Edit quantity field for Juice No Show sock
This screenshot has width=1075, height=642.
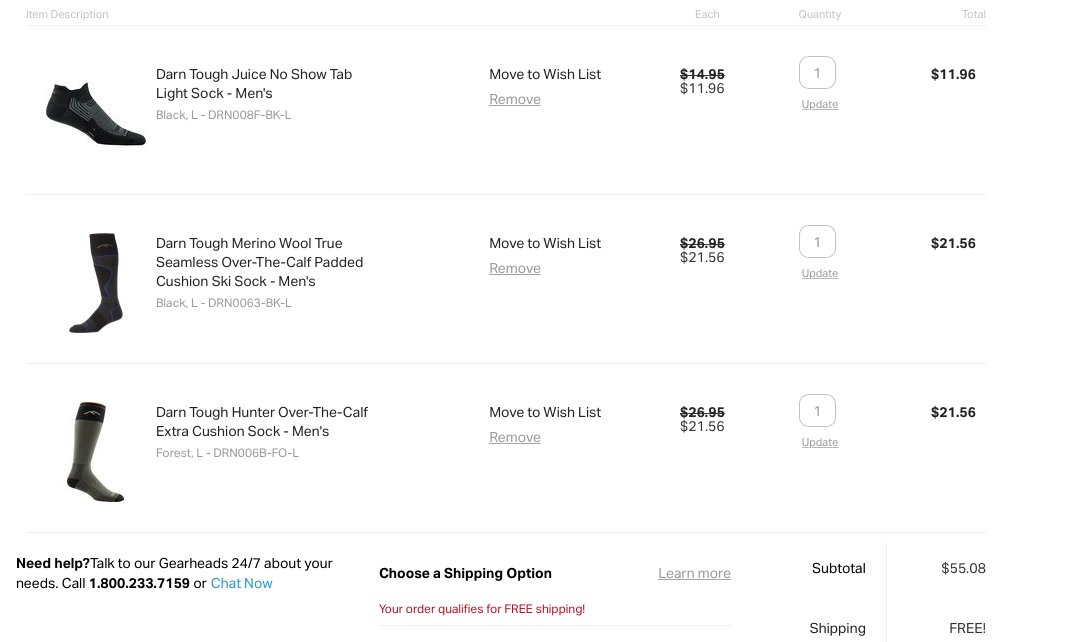(x=817, y=73)
